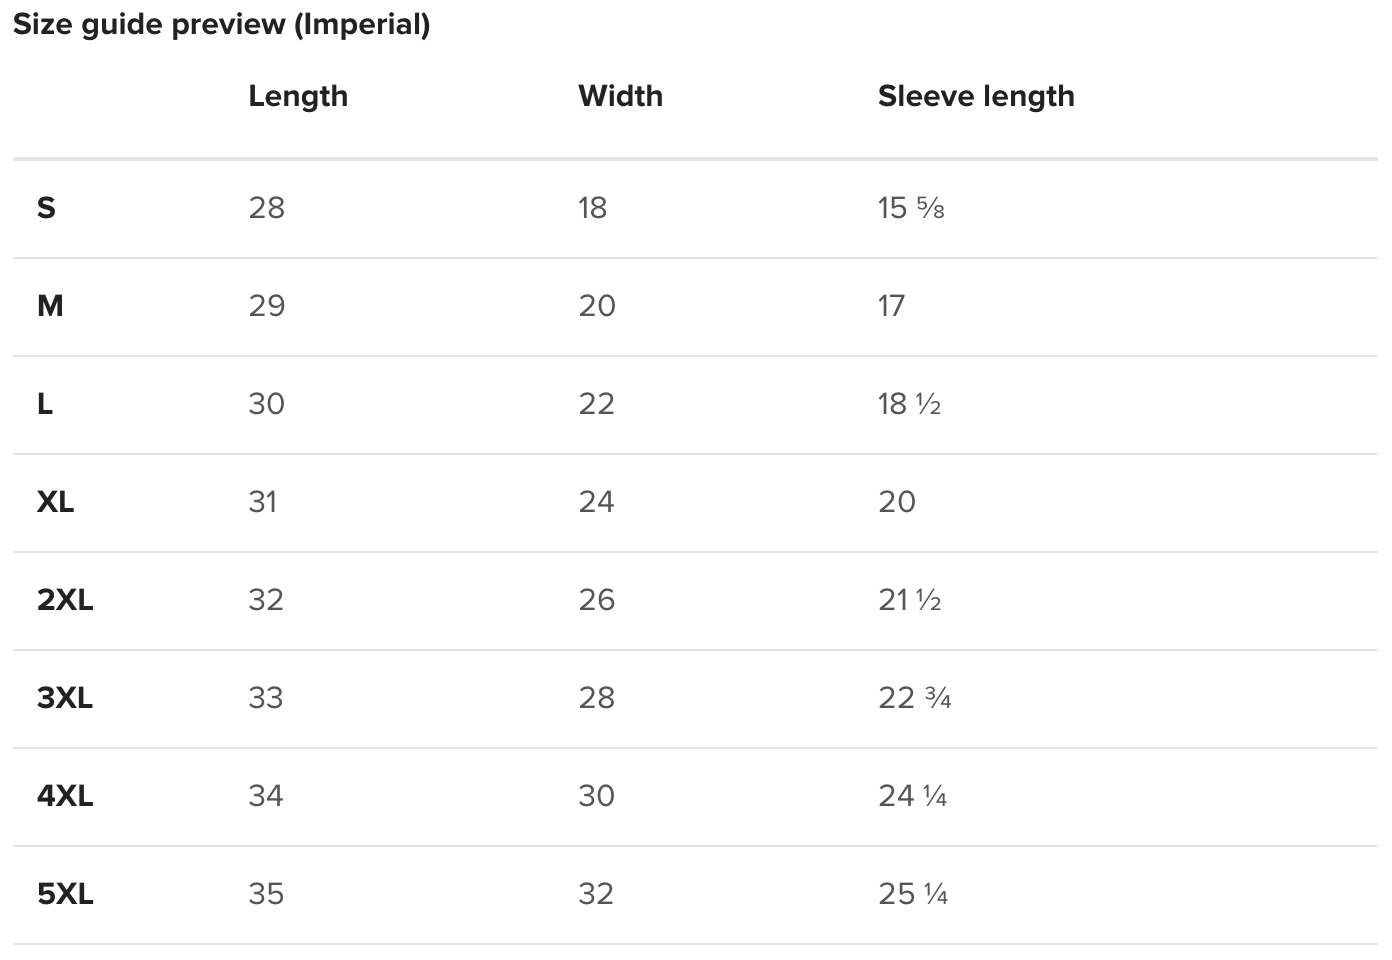This screenshot has height=960, width=1392.
Task: Click the length value 28 for S
Action: 267,208
